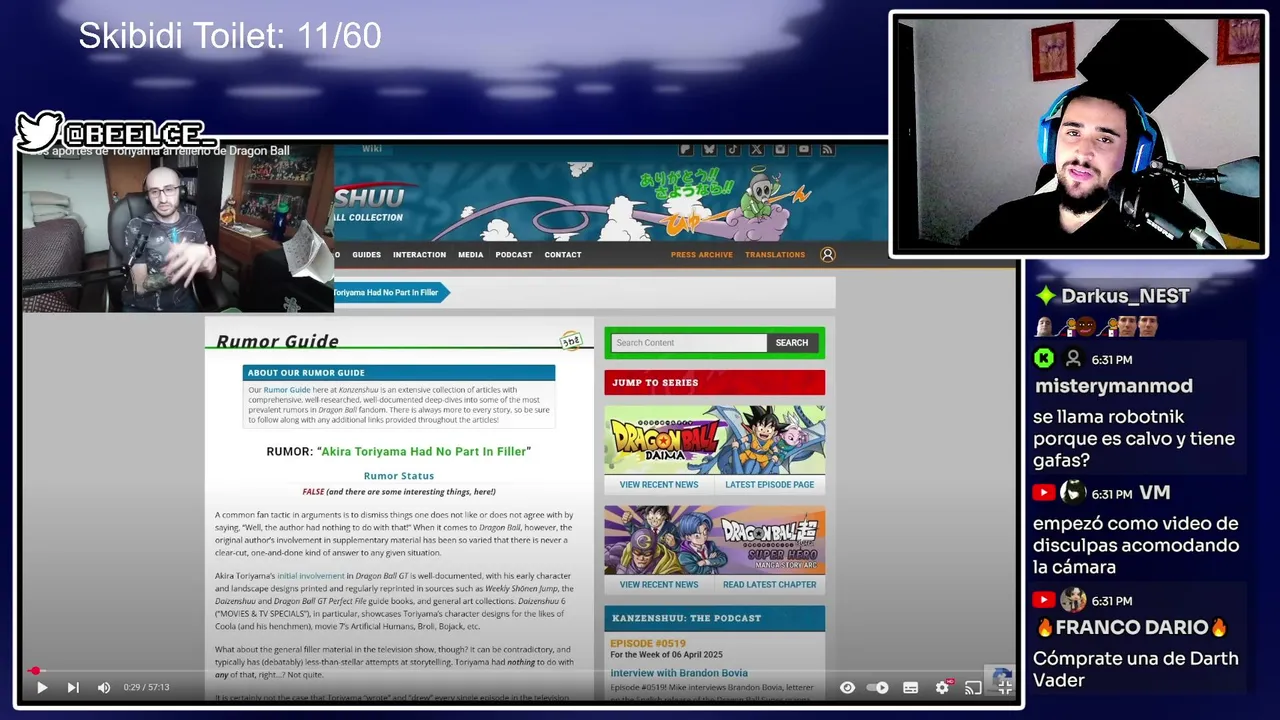This screenshot has height=720, width=1280.
Task: Click VIEW RECENT NEWS under the Super banner
Action: [x=659, y=585]
